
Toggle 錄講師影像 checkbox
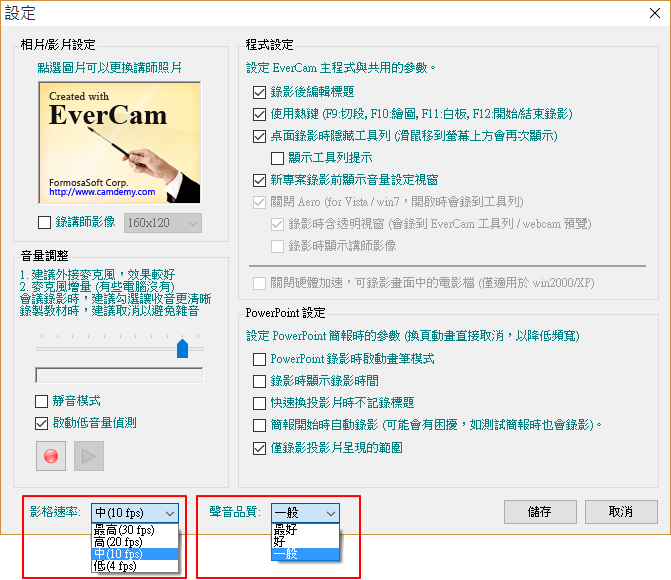point(45,223)
